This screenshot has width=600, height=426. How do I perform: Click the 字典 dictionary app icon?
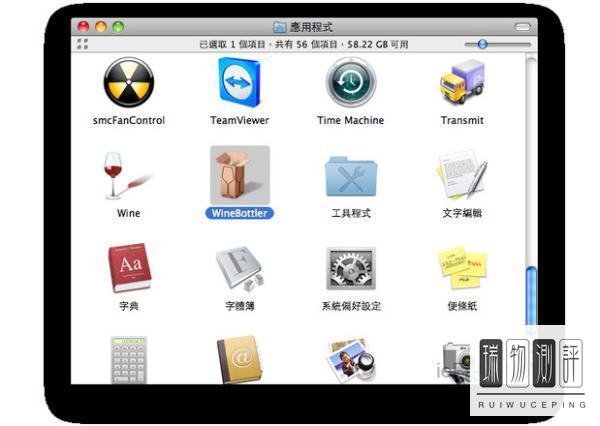(x=128, y=268)
